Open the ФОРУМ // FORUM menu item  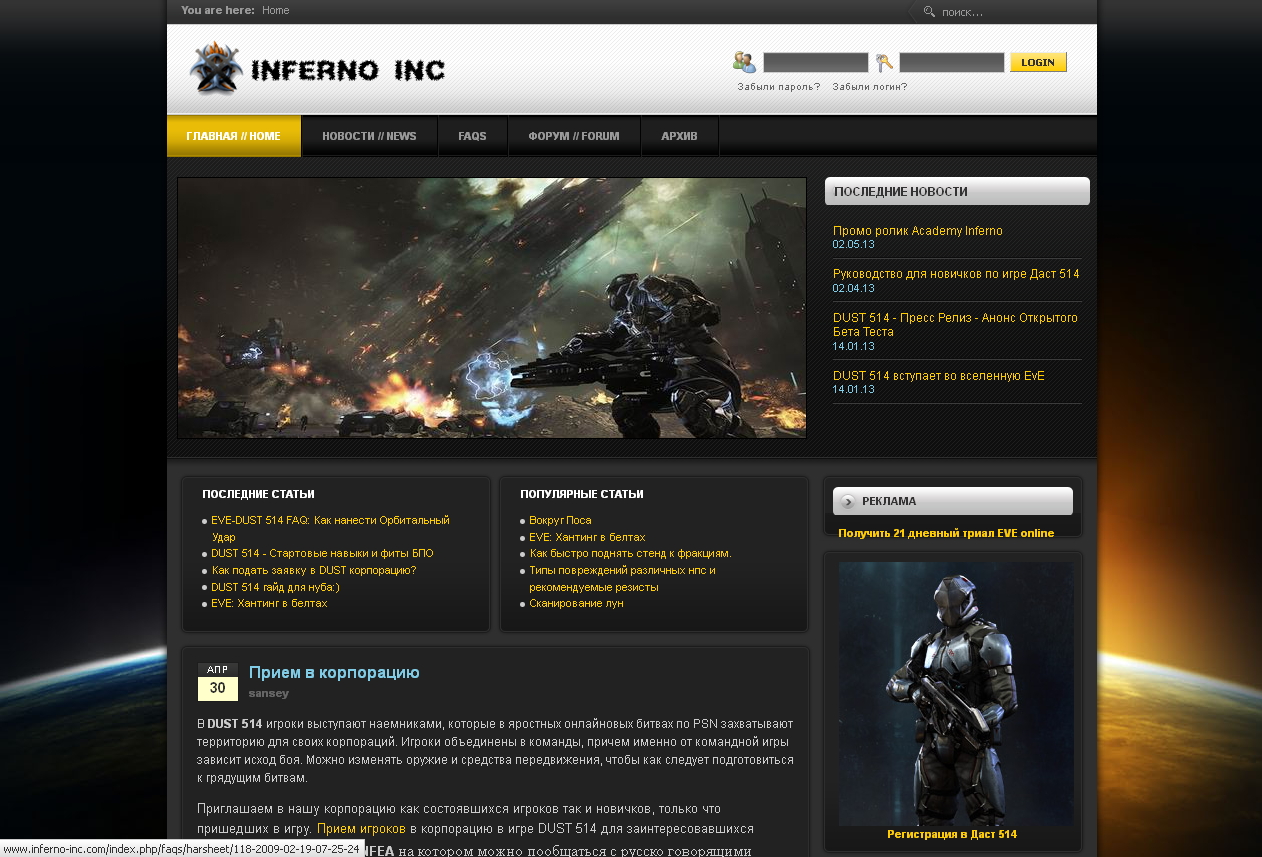point(574,136)
